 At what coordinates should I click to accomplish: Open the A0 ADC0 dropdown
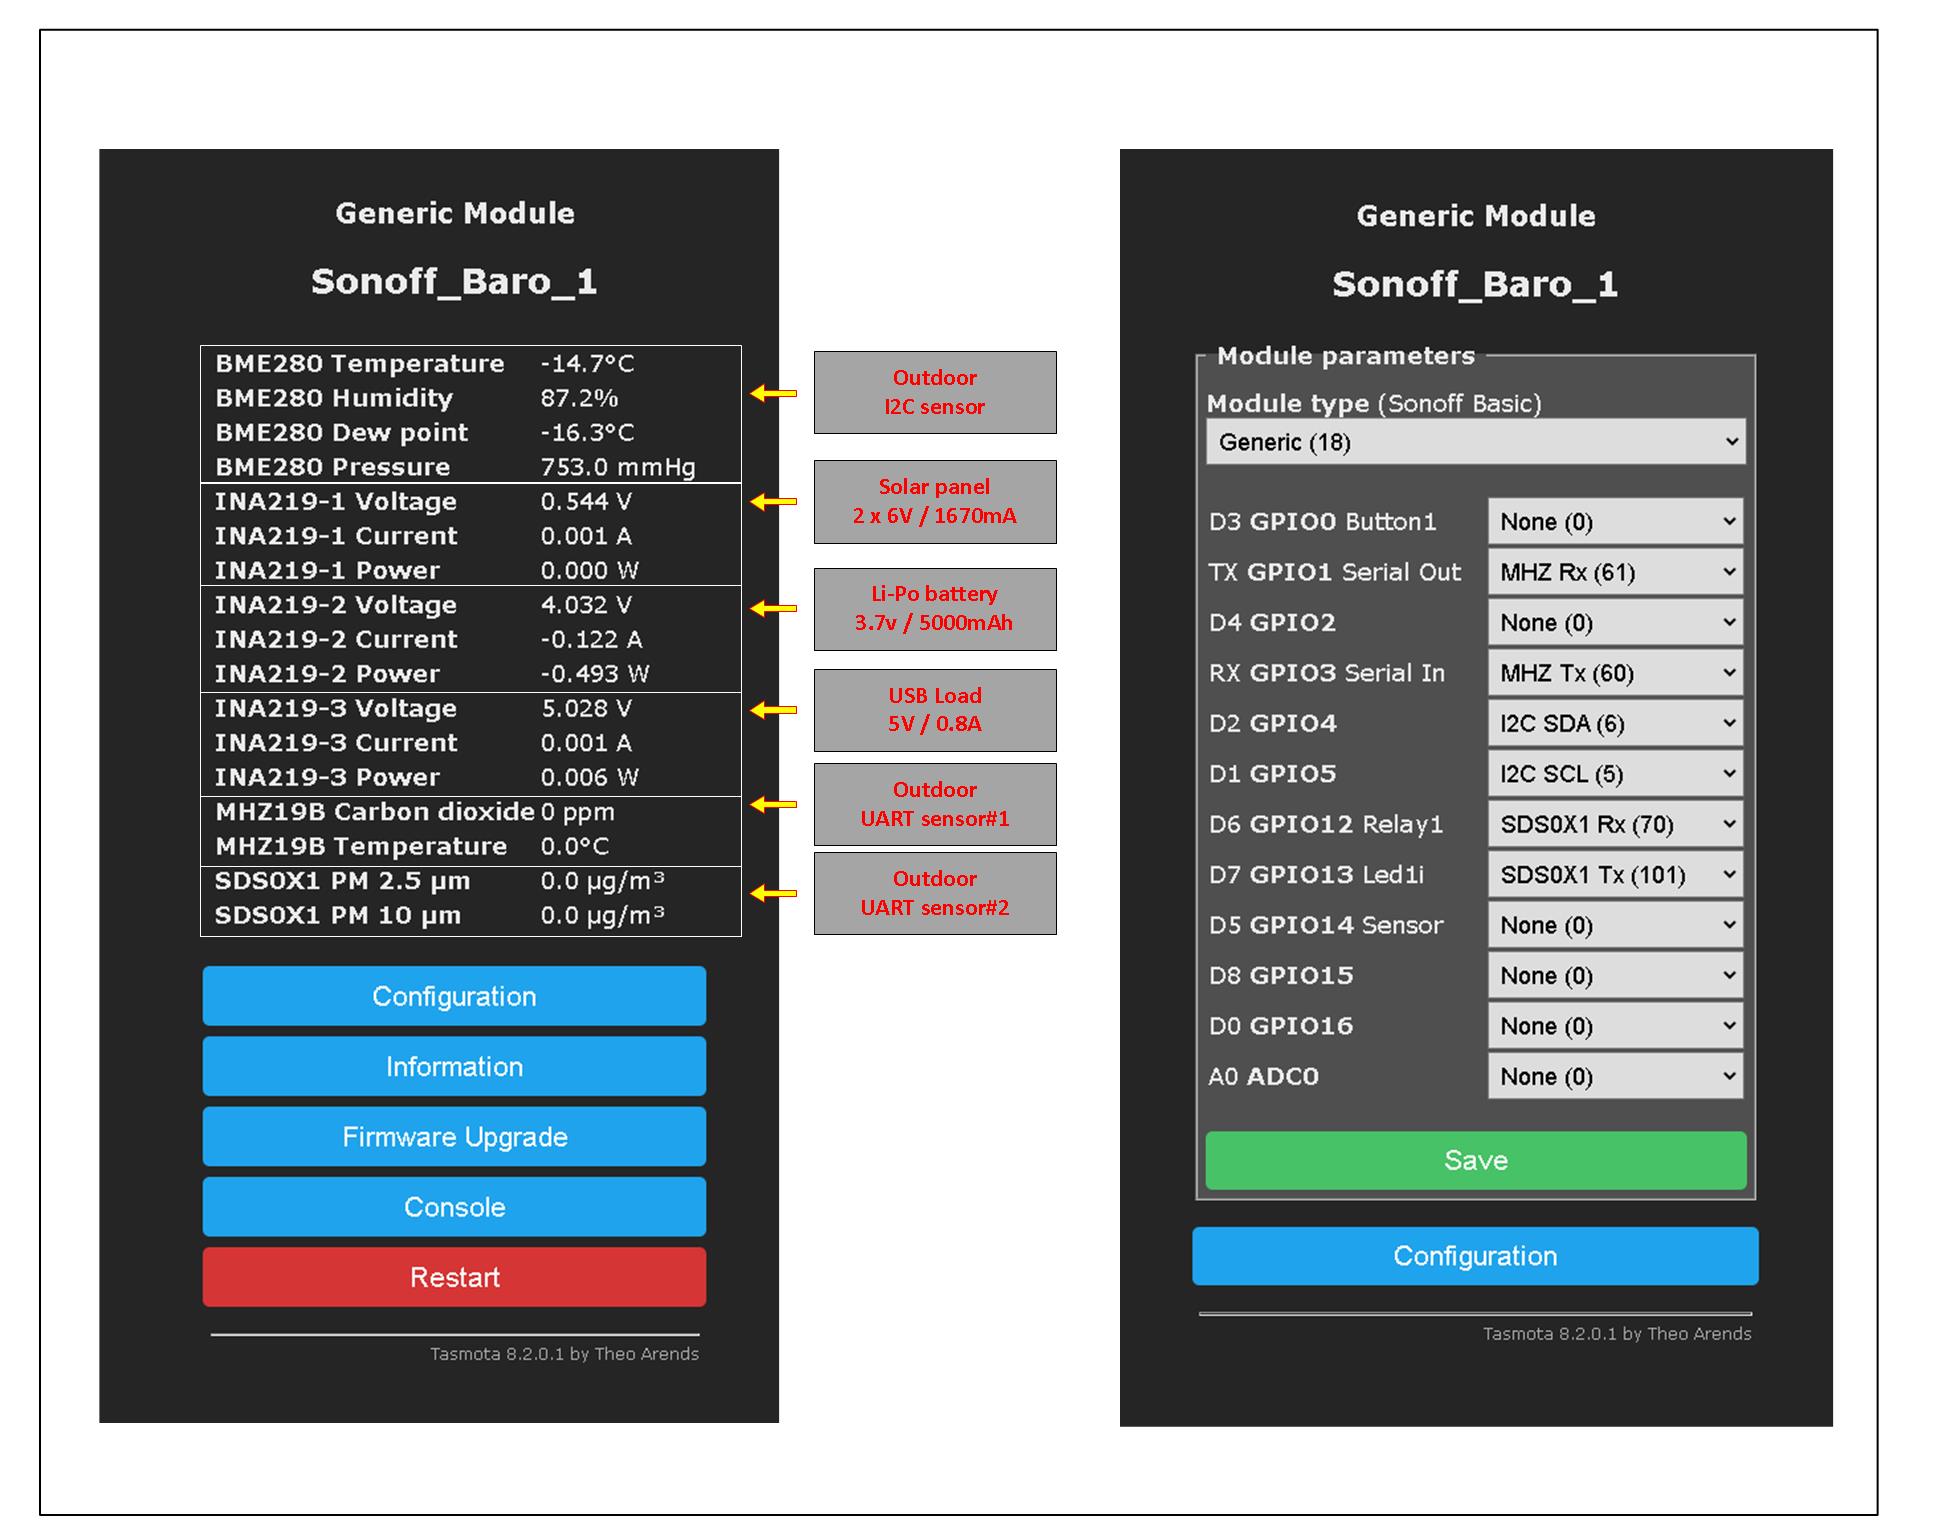pyautogui.click(x=1614, y=1076)
